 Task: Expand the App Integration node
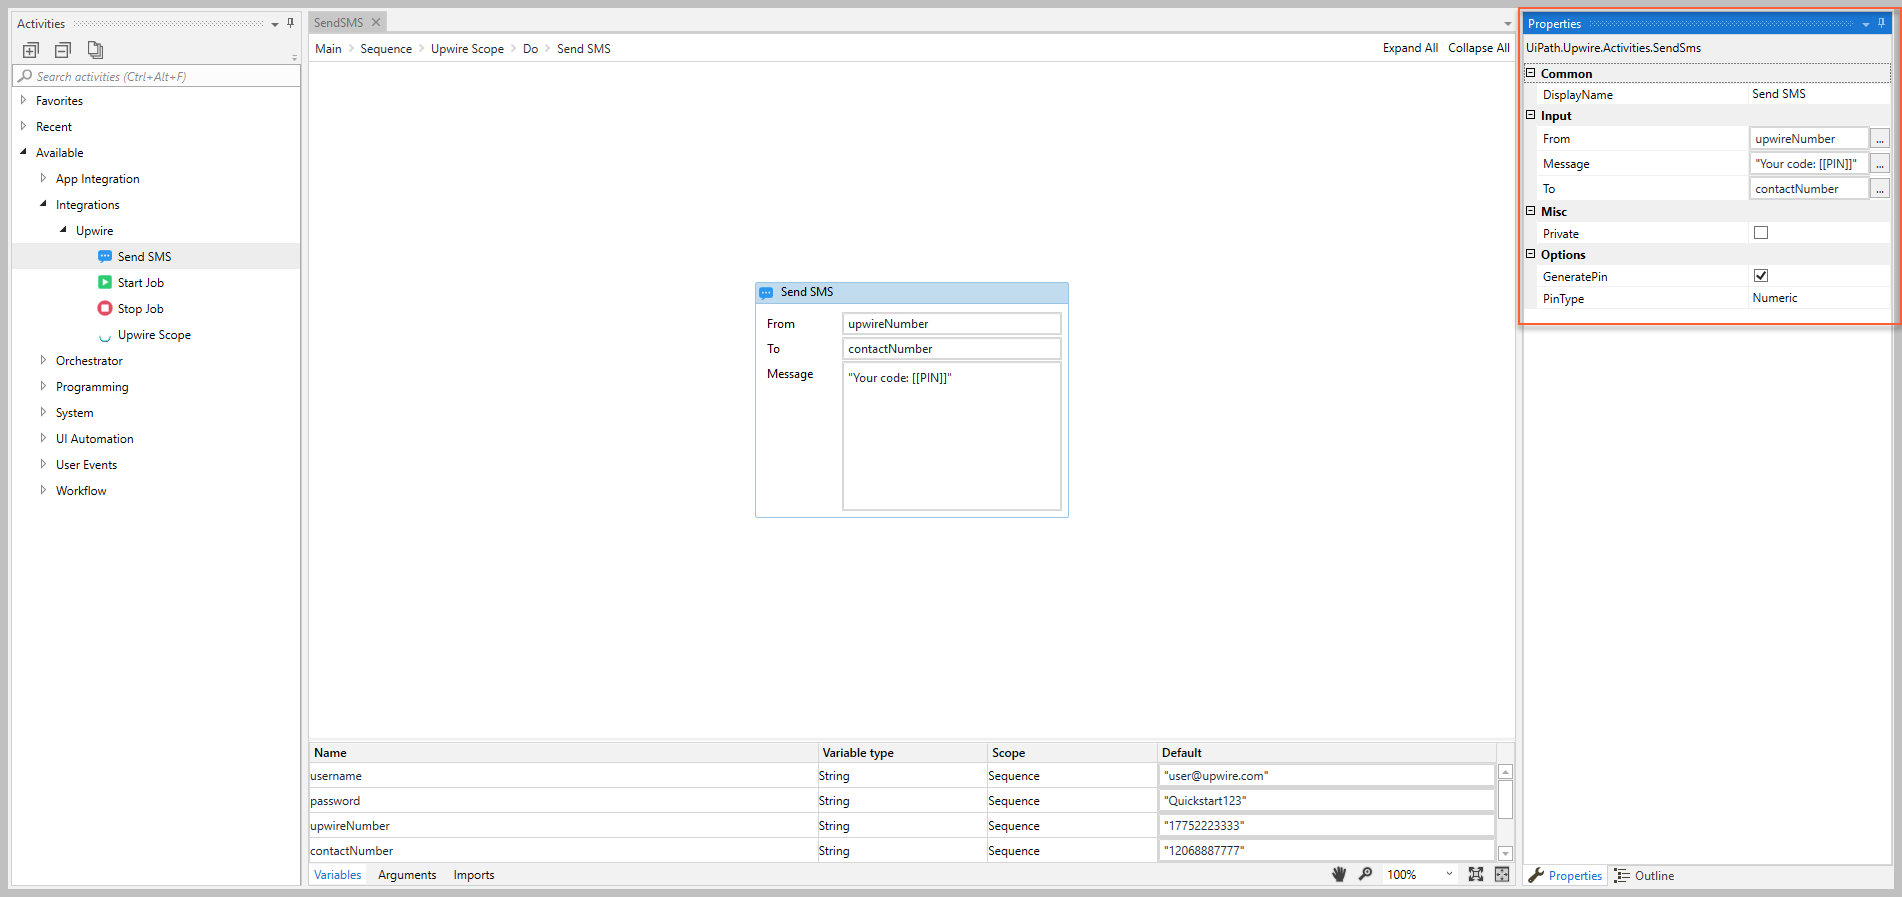click(x=43, y=178)
